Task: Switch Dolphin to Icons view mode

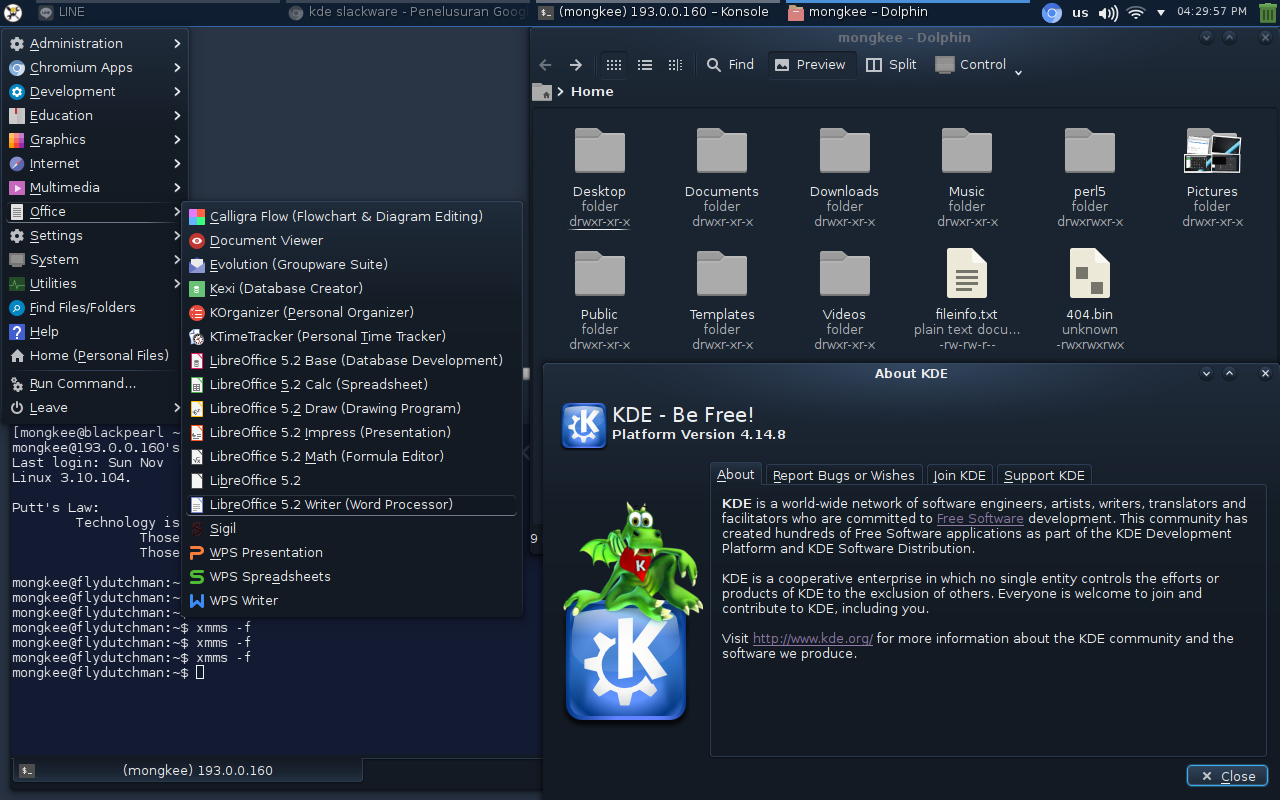Action: (614, 65)
